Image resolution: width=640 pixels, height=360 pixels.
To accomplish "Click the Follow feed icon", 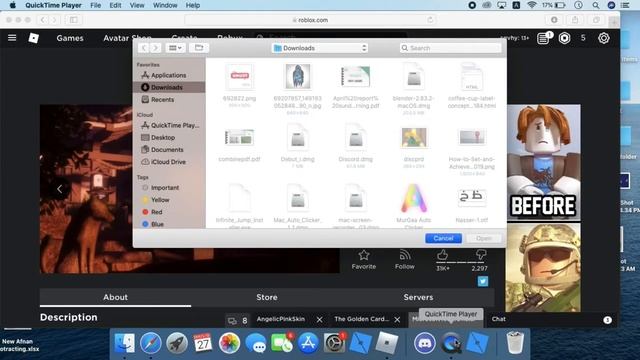I will coord(404,255).
